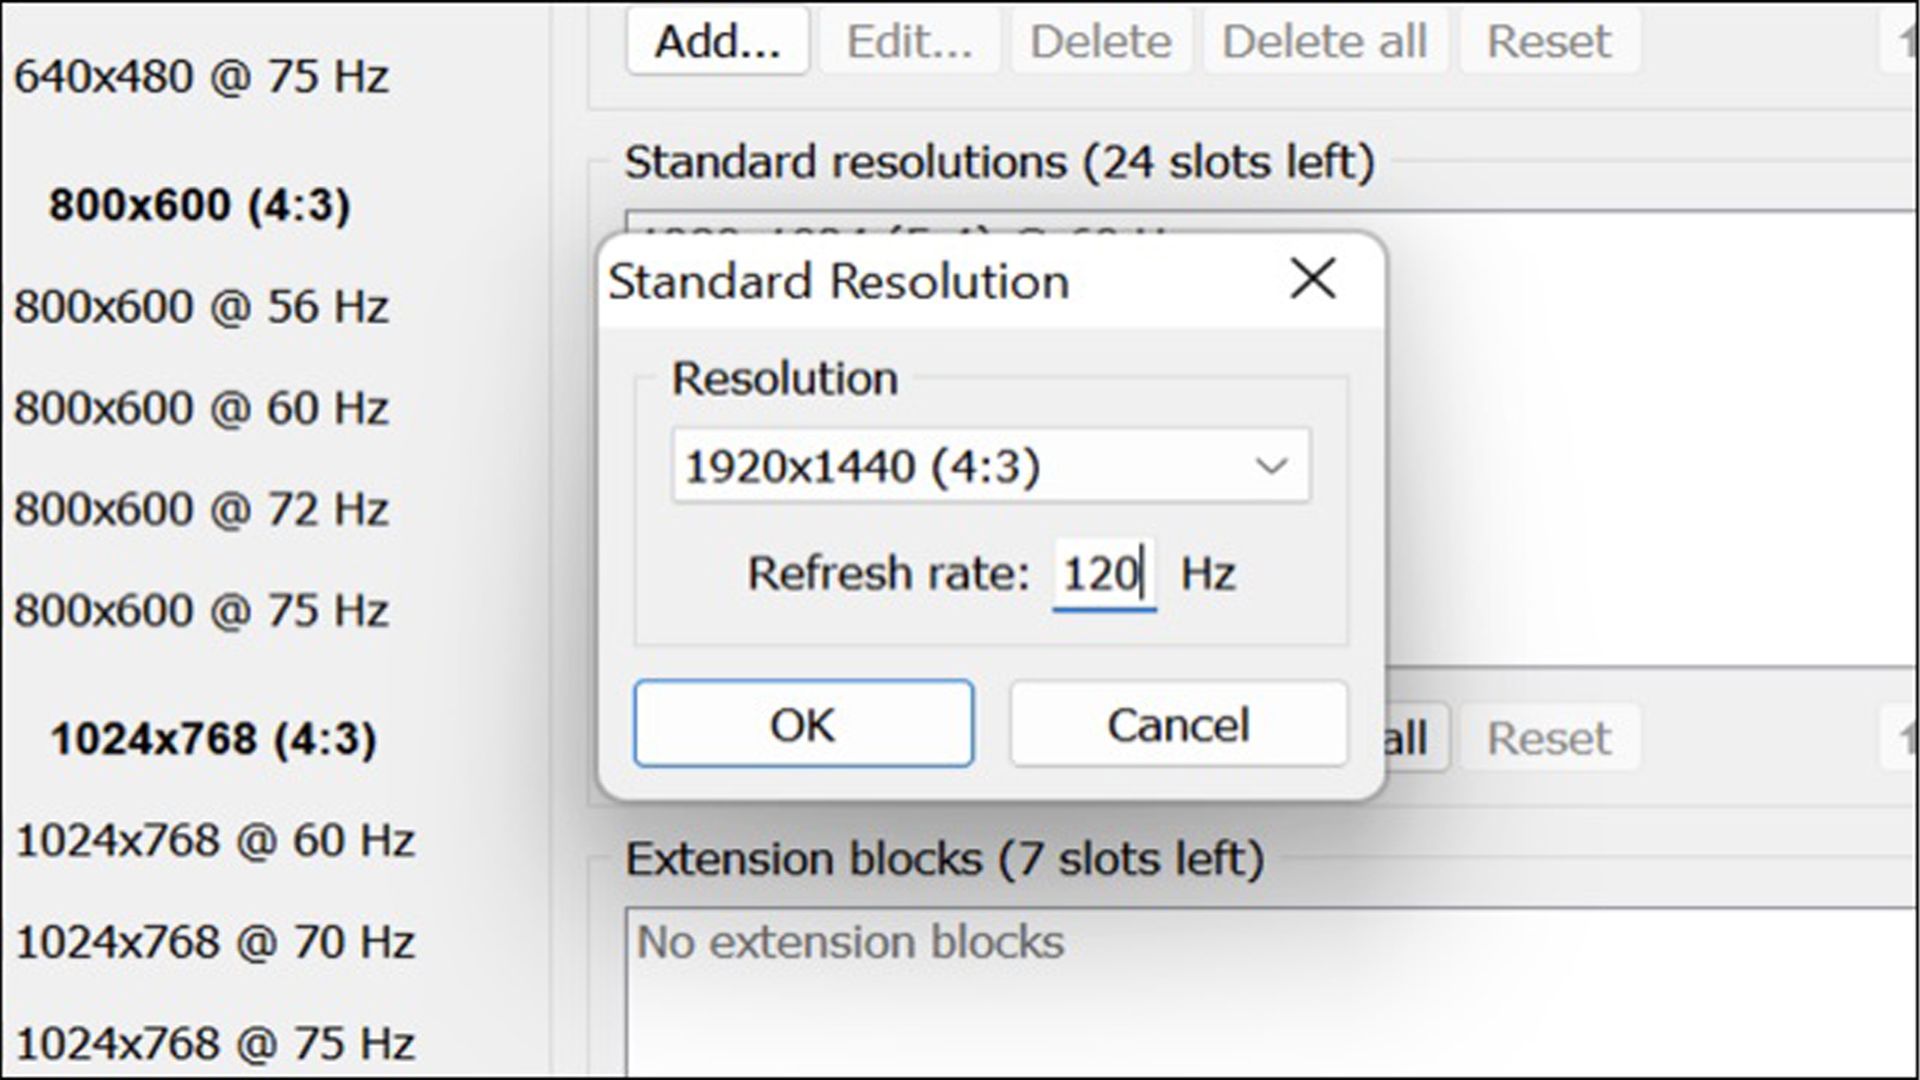Select 800x600 @ 72 Hz entry
This screenshot has height=1080, width=1920.
click(204, 508)
